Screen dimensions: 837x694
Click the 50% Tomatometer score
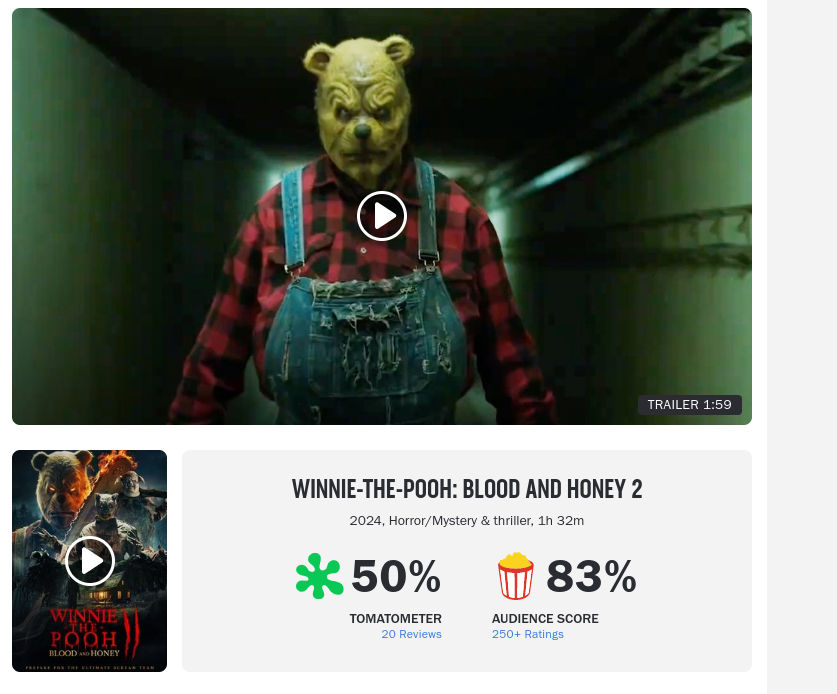pyautogui.click(x=396, y=576)
